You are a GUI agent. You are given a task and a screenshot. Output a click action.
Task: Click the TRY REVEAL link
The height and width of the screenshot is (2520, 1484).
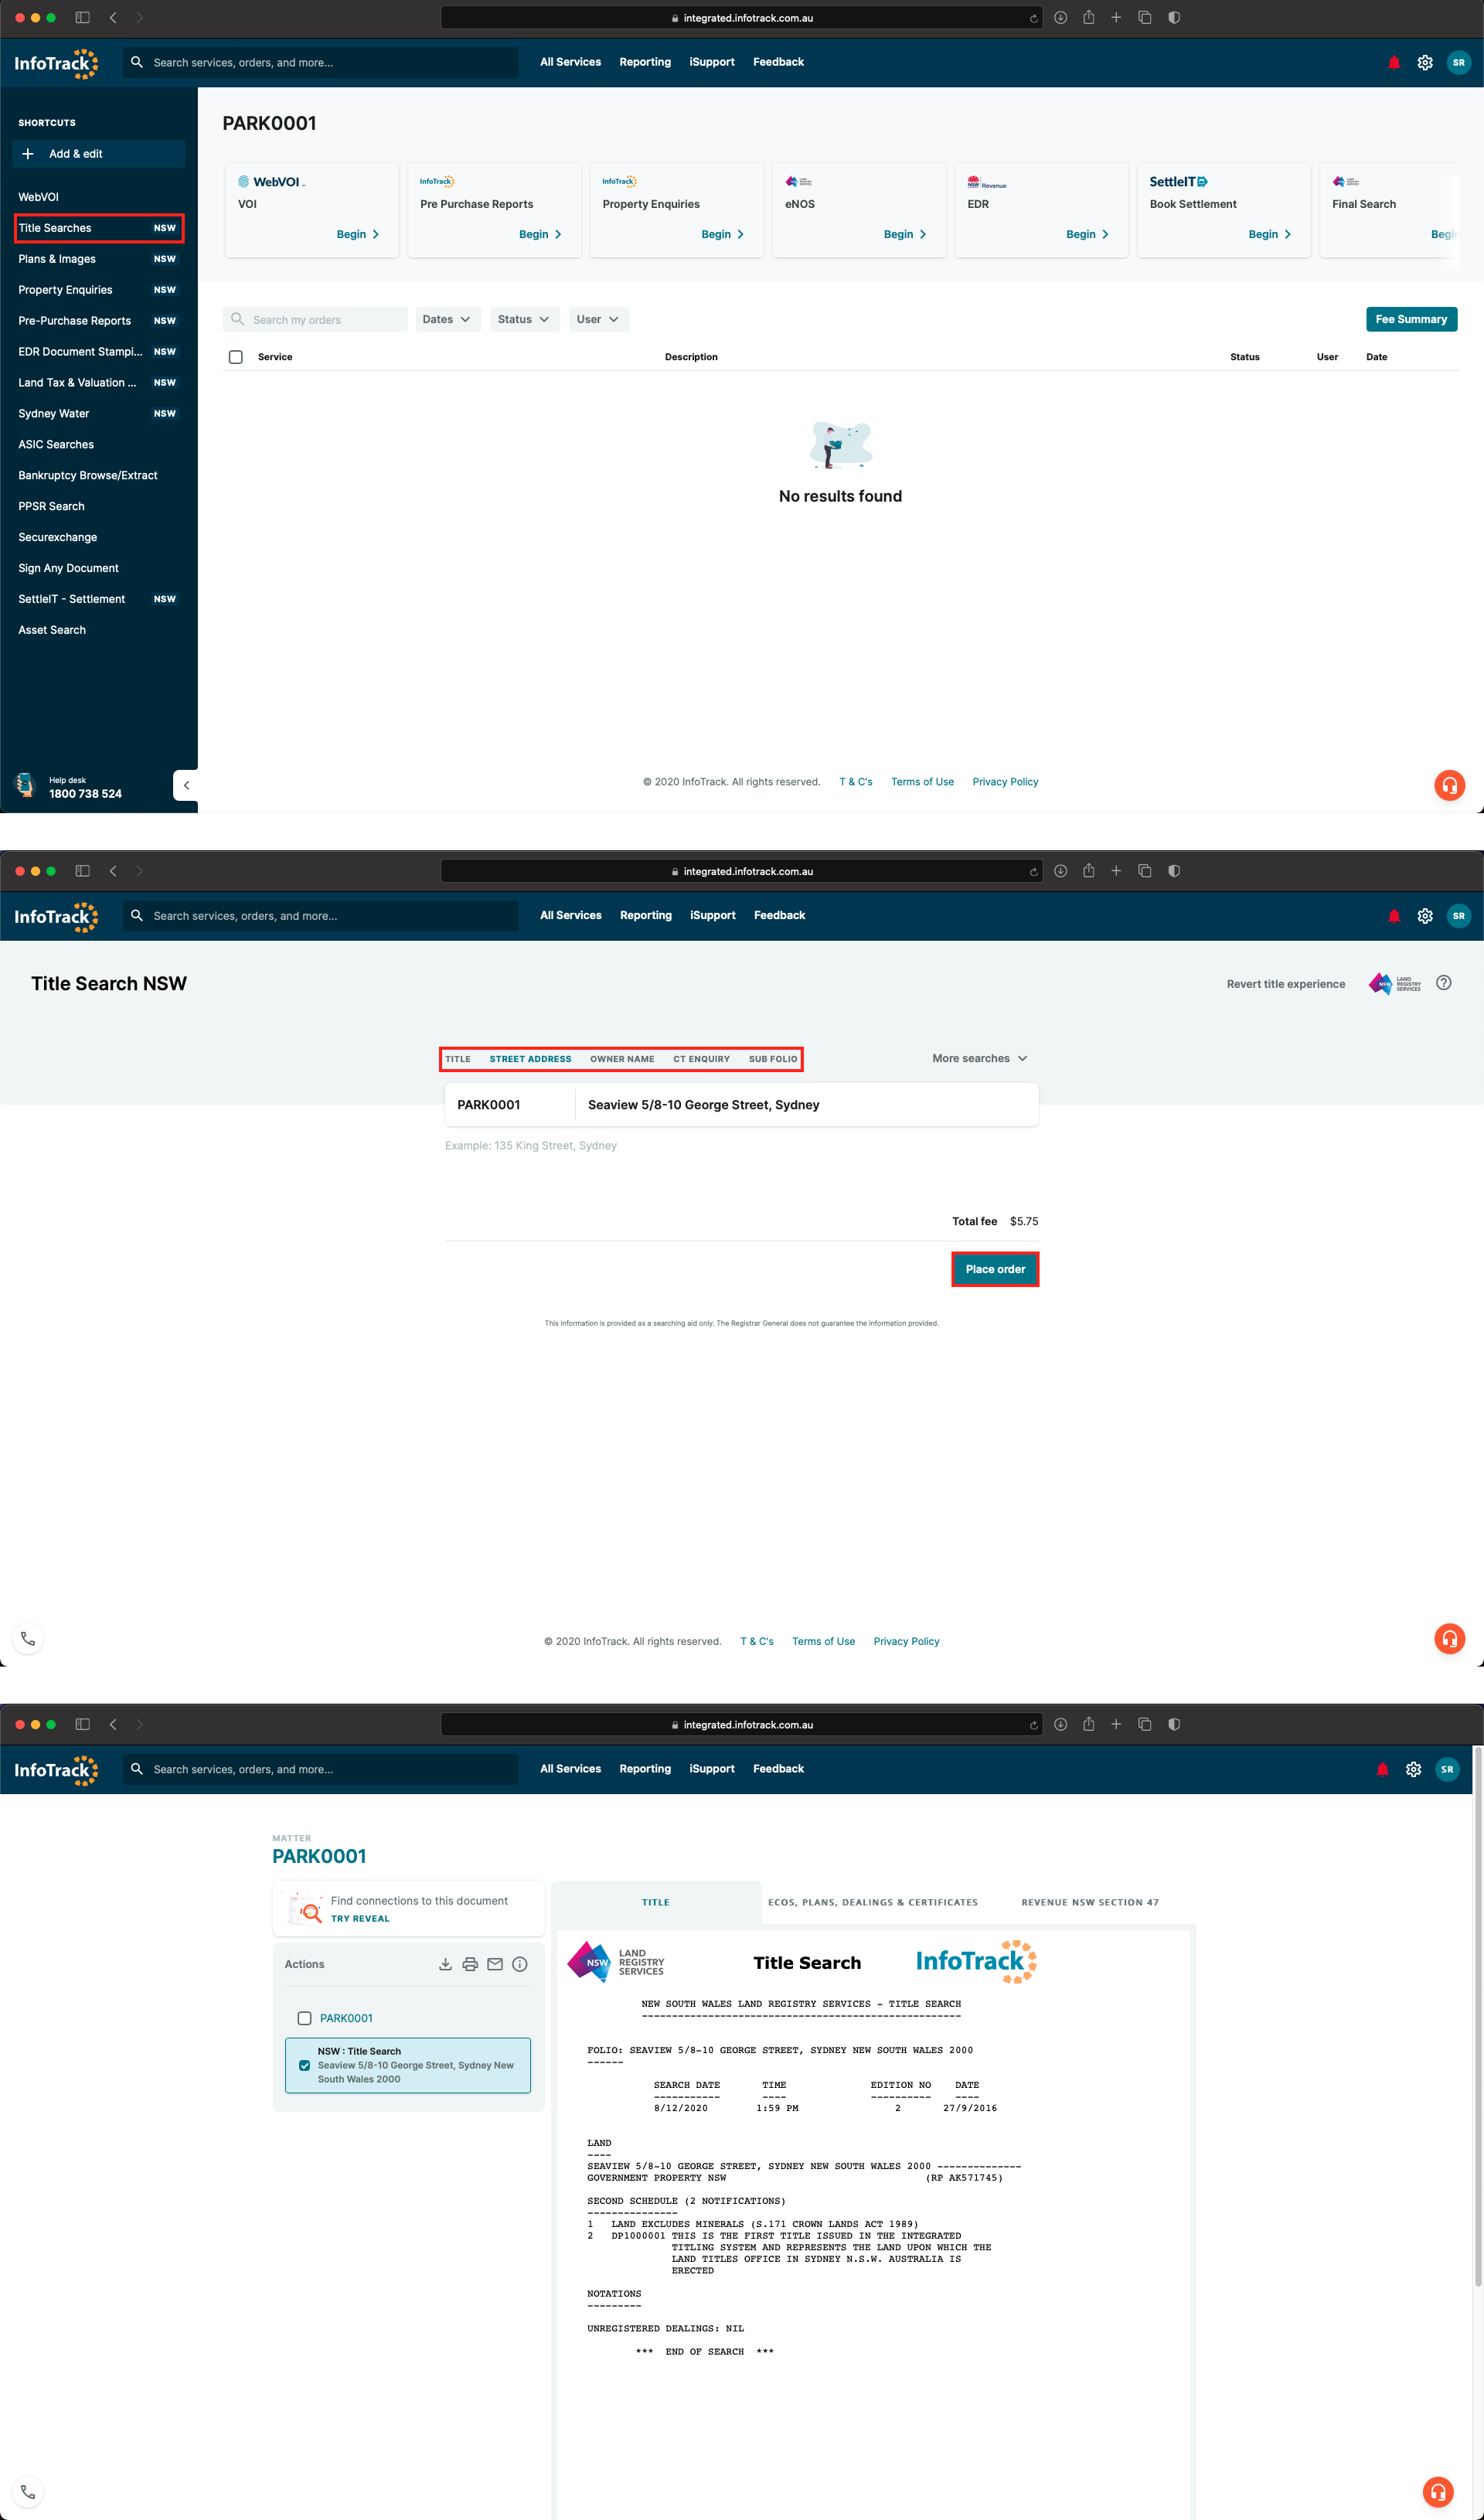point(360,1918)
